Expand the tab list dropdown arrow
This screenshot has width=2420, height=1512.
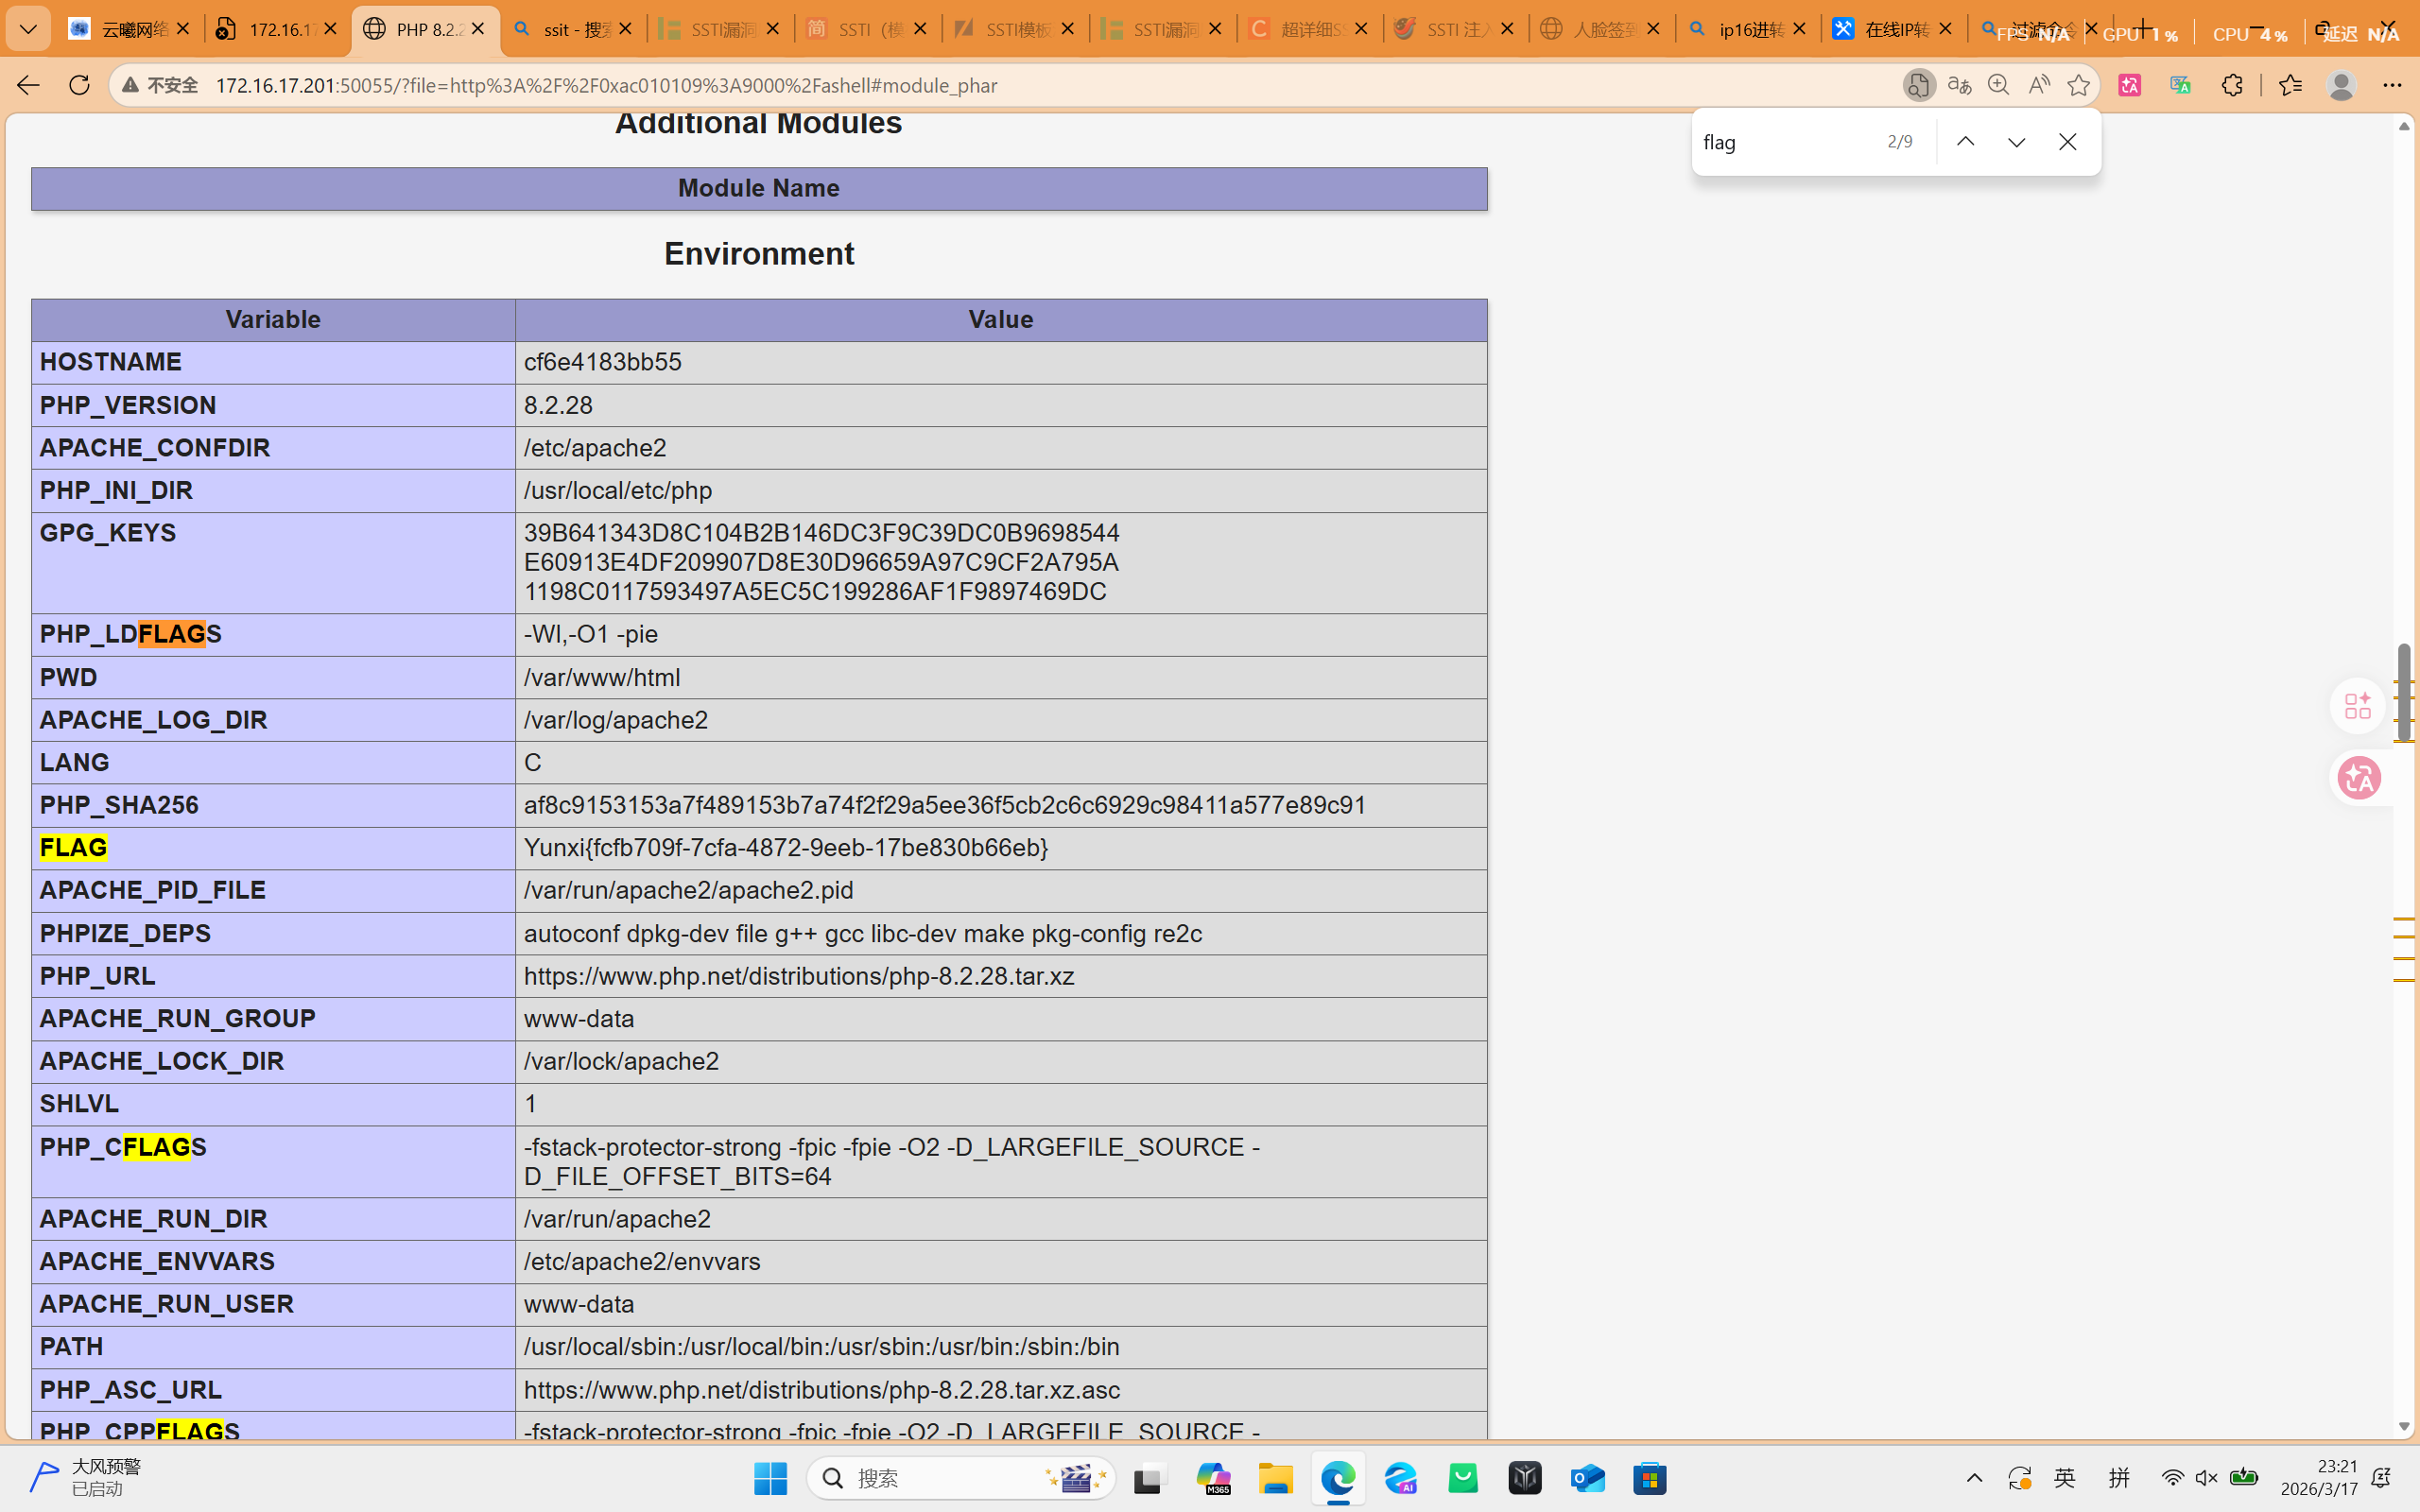point(28,29)
